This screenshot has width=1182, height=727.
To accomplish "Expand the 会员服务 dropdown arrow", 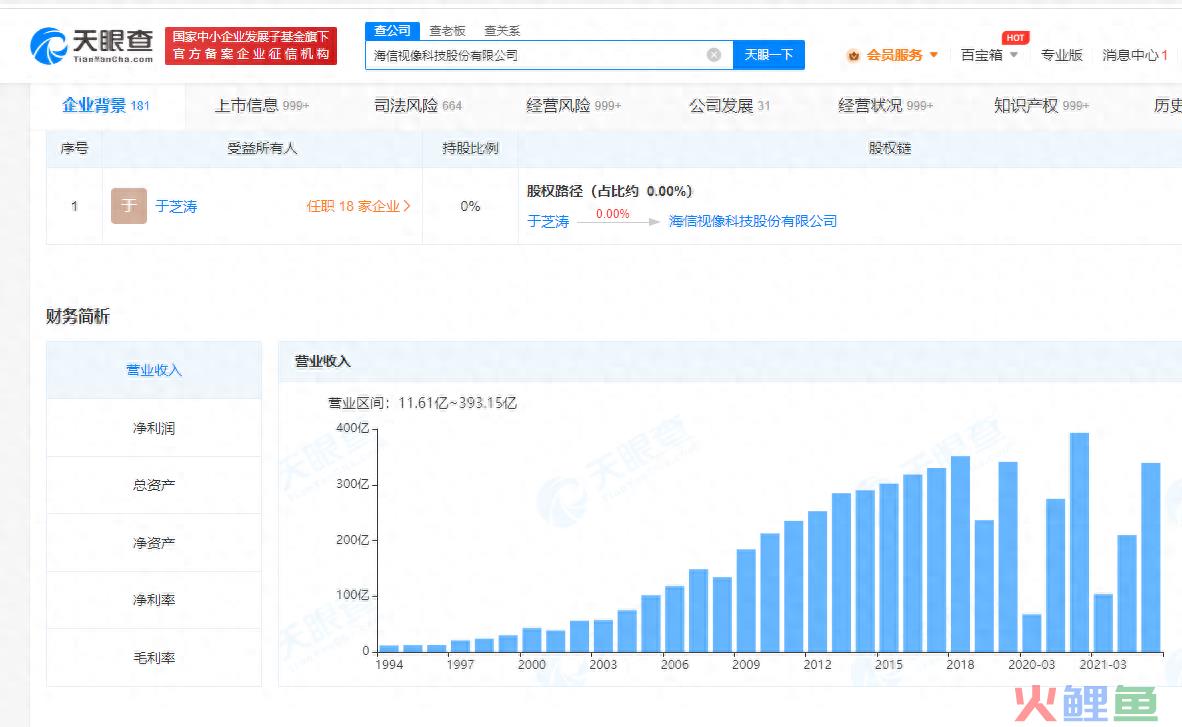I will point(934,55).
